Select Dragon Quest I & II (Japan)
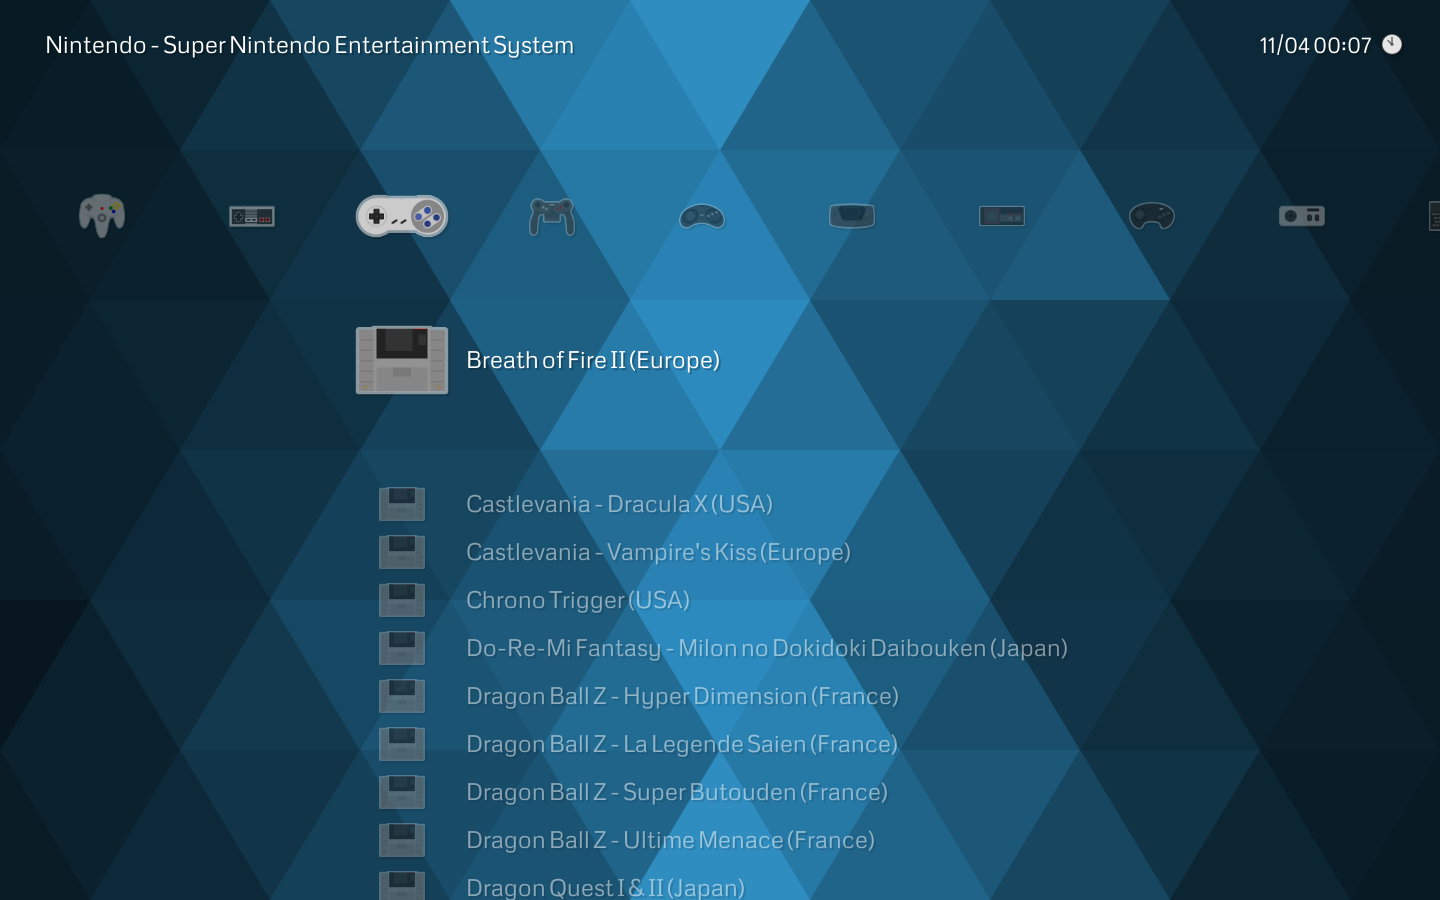 click(x=605, y=886)
